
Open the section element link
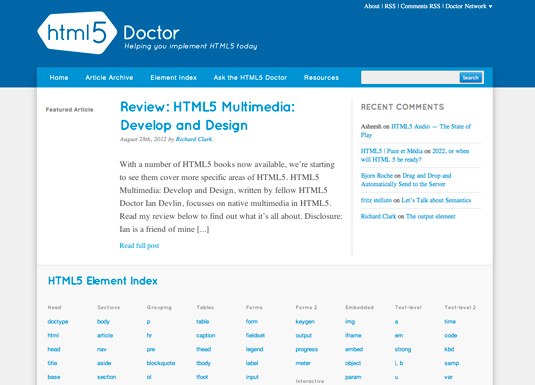[x=106, y=377]
